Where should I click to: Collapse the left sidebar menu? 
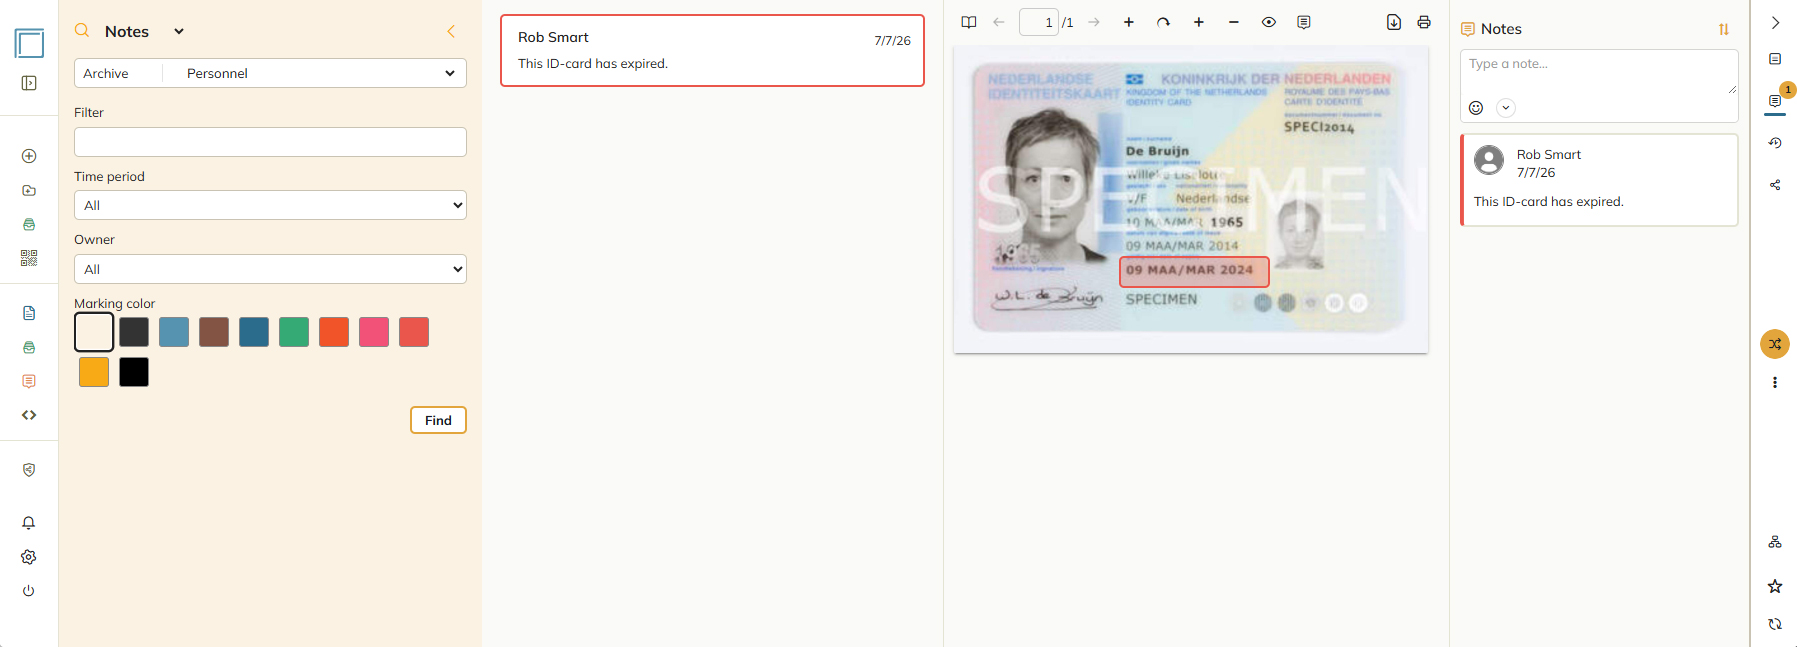coord(29,83)
